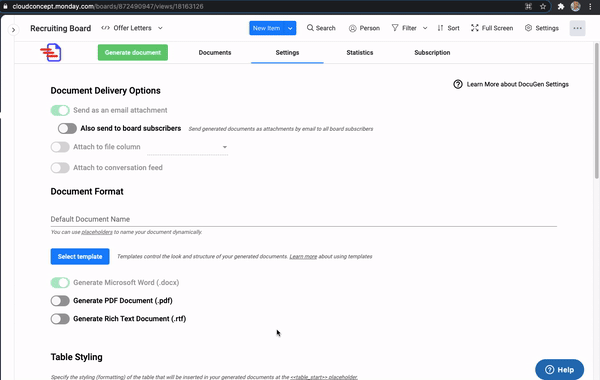Click the Table Styling heading
Screen dimensions: 600x380
point(77,357)
